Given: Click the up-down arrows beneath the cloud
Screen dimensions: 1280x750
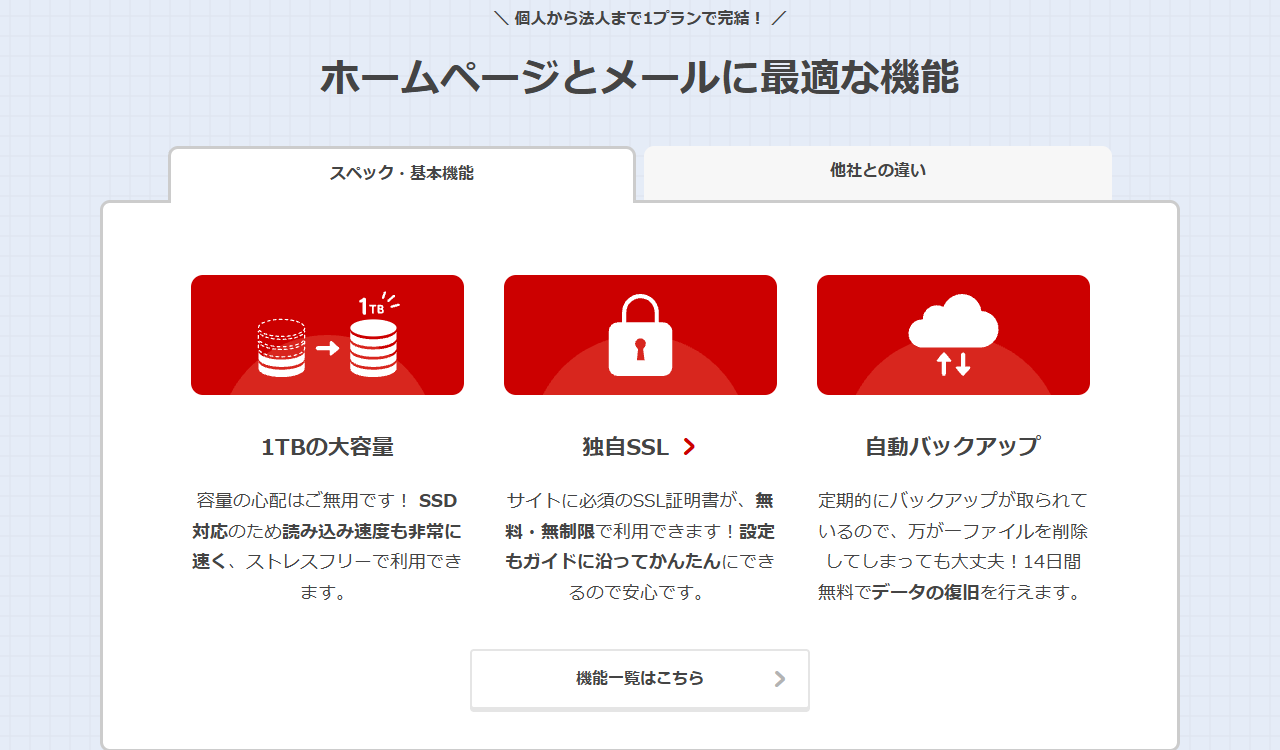Looking at the screenshot, I should pos(953,364).
